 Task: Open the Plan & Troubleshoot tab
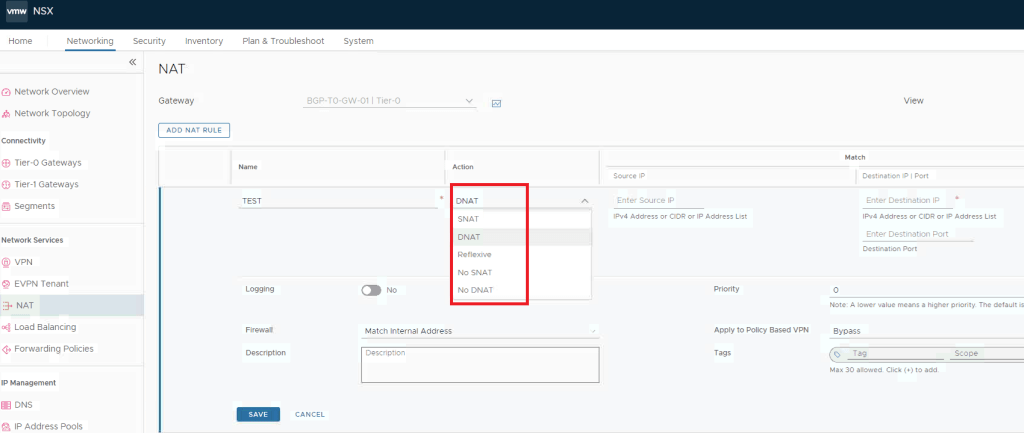(283, 41)
